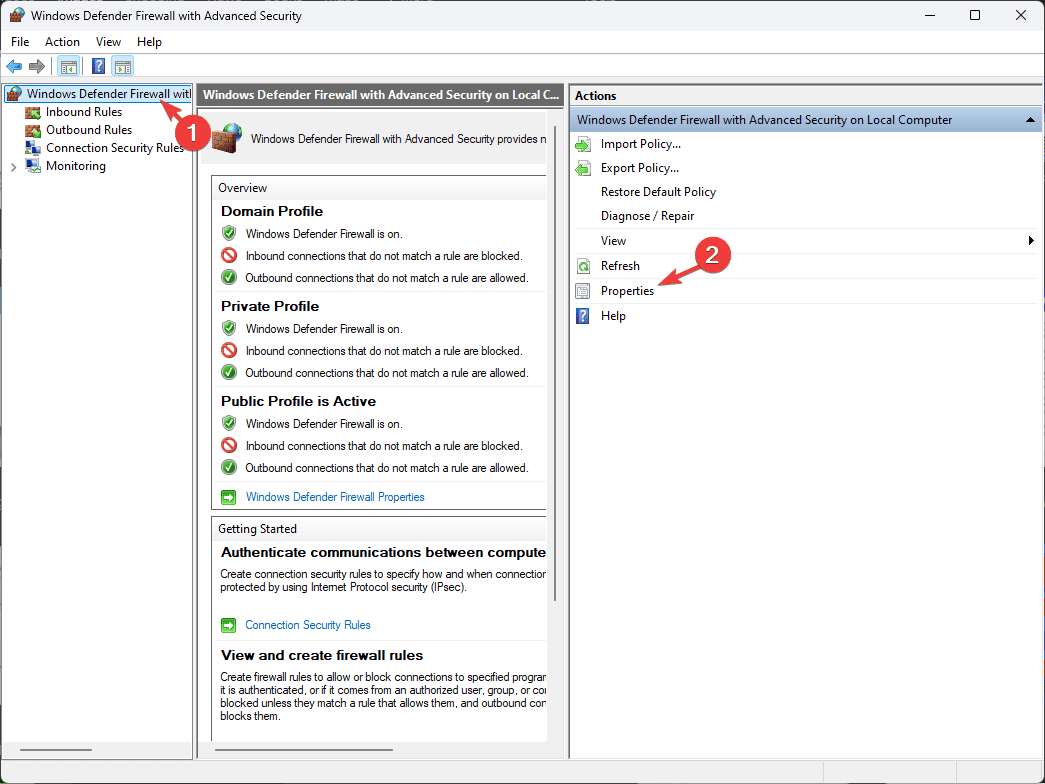
Task: Click the blue Help toolbar icon
Action: (98, 66)
